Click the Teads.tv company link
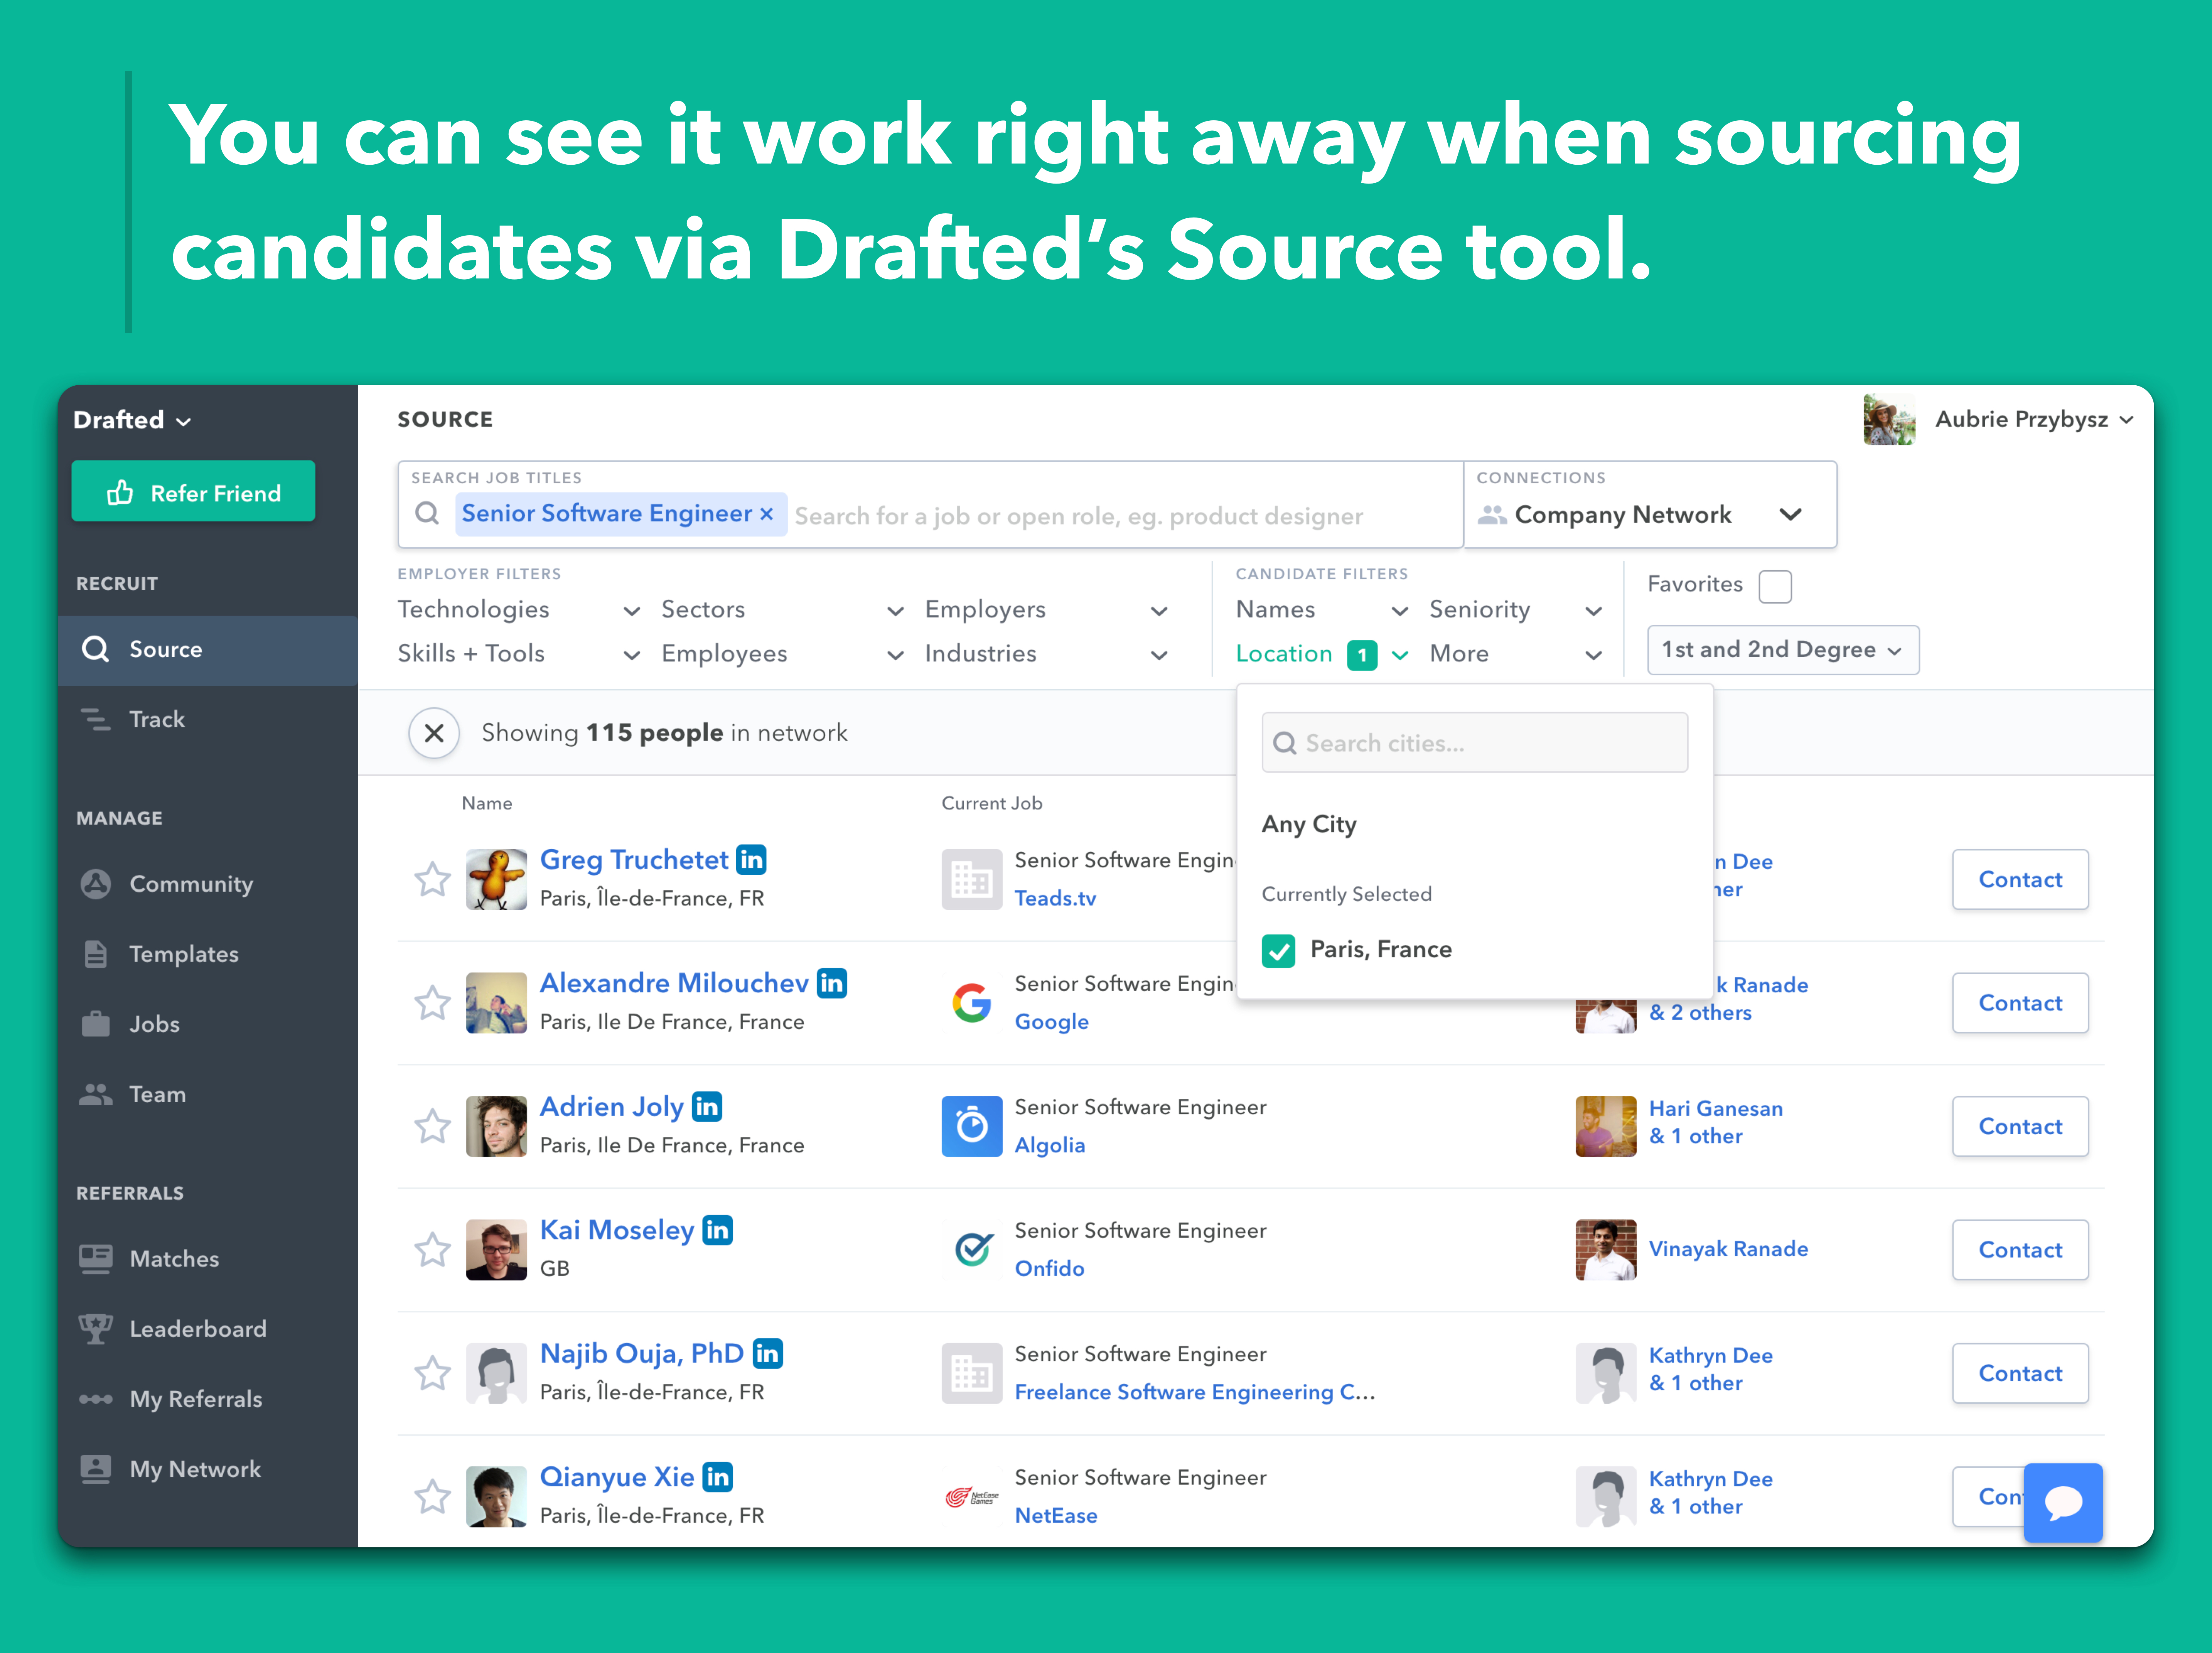Image resolution: width=2212 pixels, height=1653 pixels. pyautogui.click(x=1055, y=899)
